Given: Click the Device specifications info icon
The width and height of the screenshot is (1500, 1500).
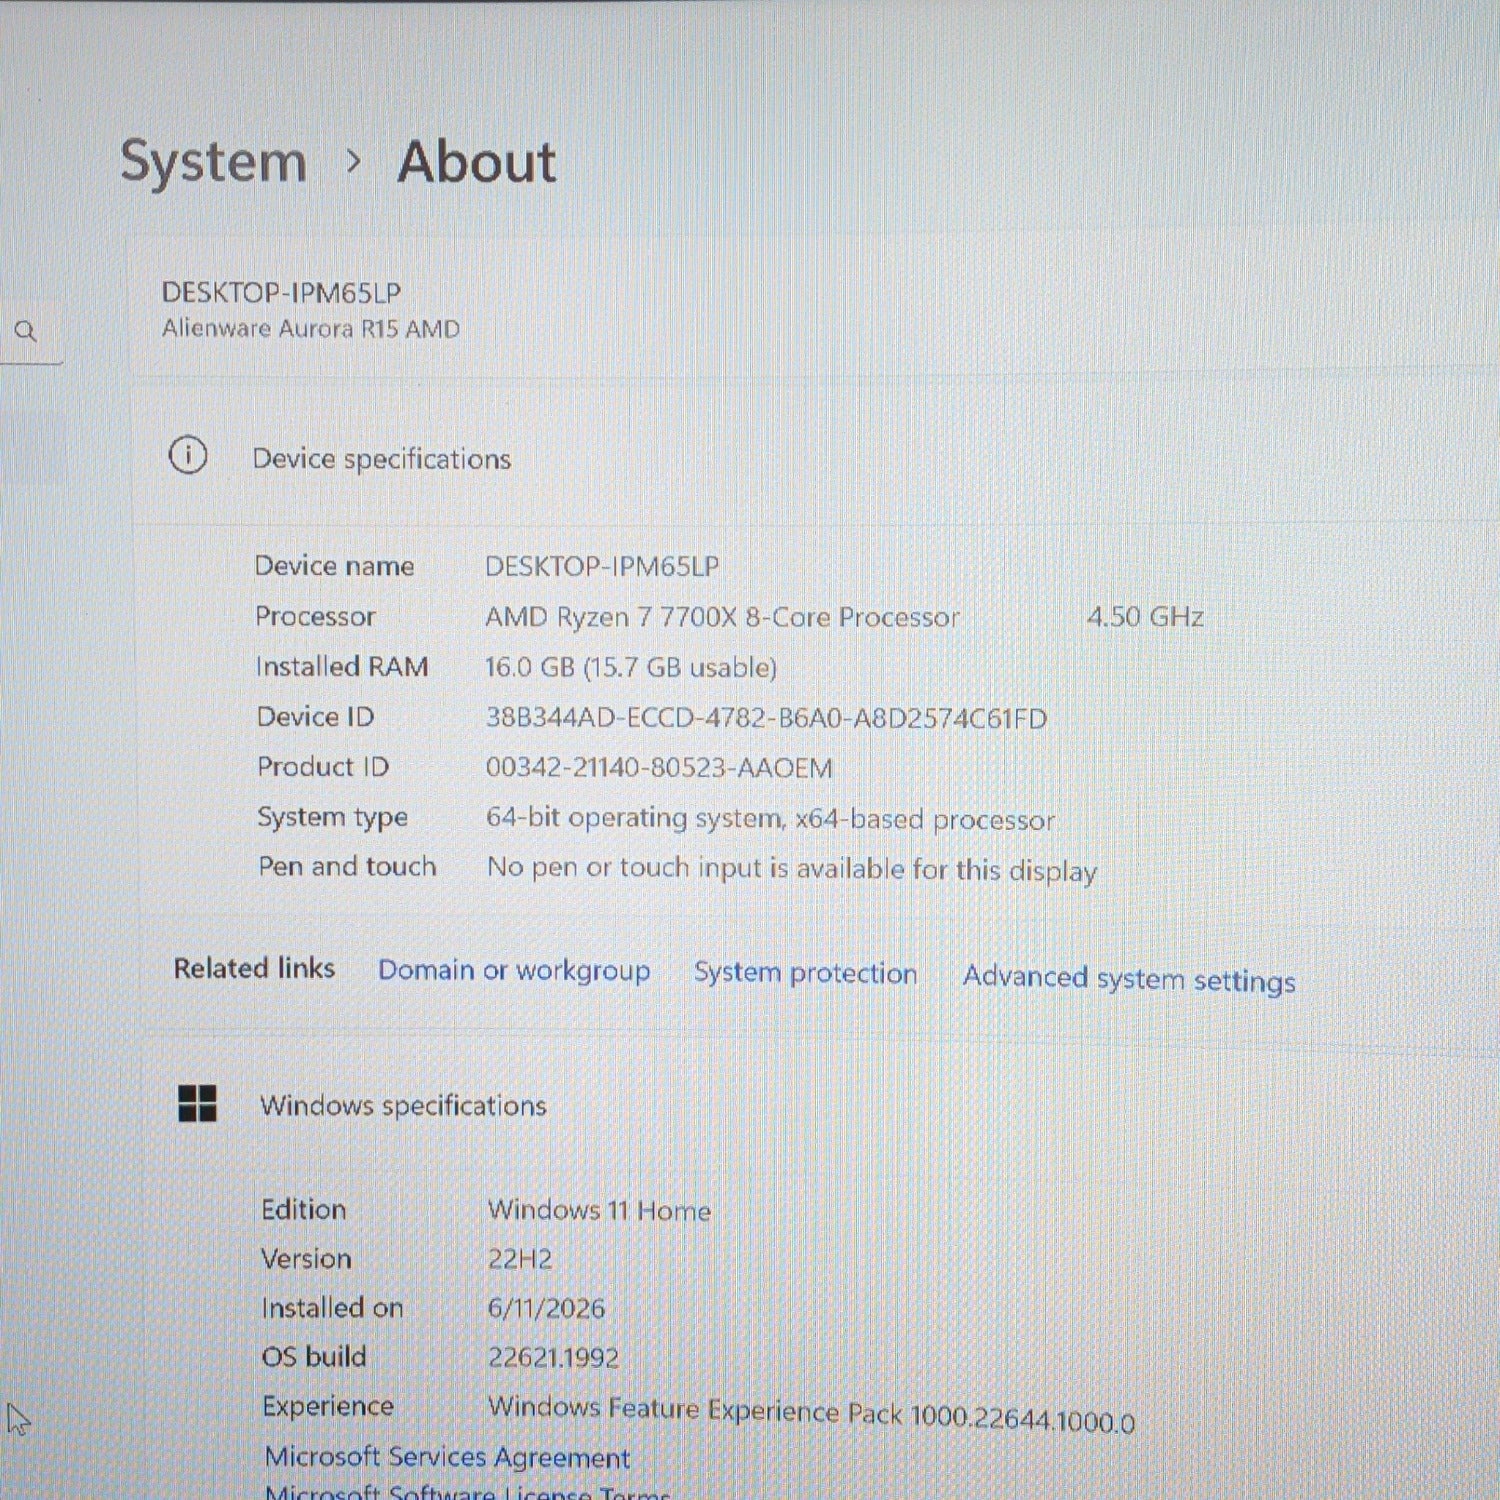Looking at the screenshot, I should (188, 456).
